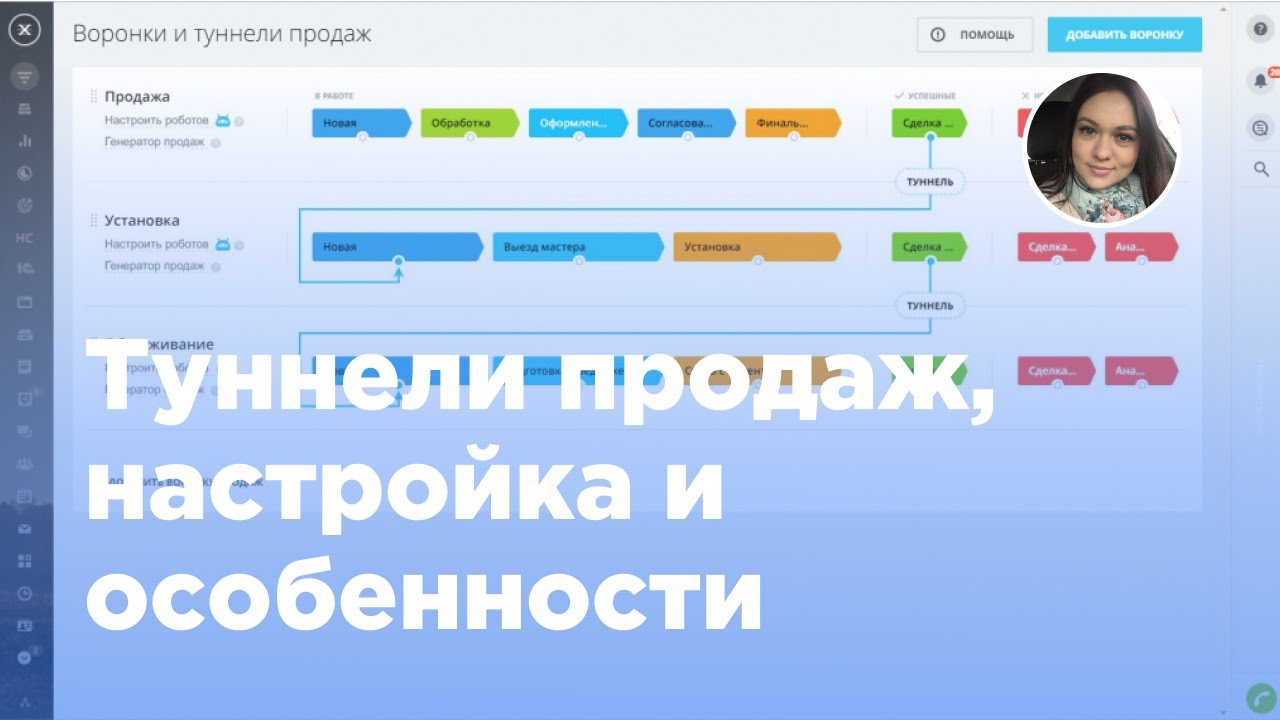The height and width of the screenshot is (720, 1280).
Task: Select green Сделка ... stage in Установка row
Action: (929, 247)
